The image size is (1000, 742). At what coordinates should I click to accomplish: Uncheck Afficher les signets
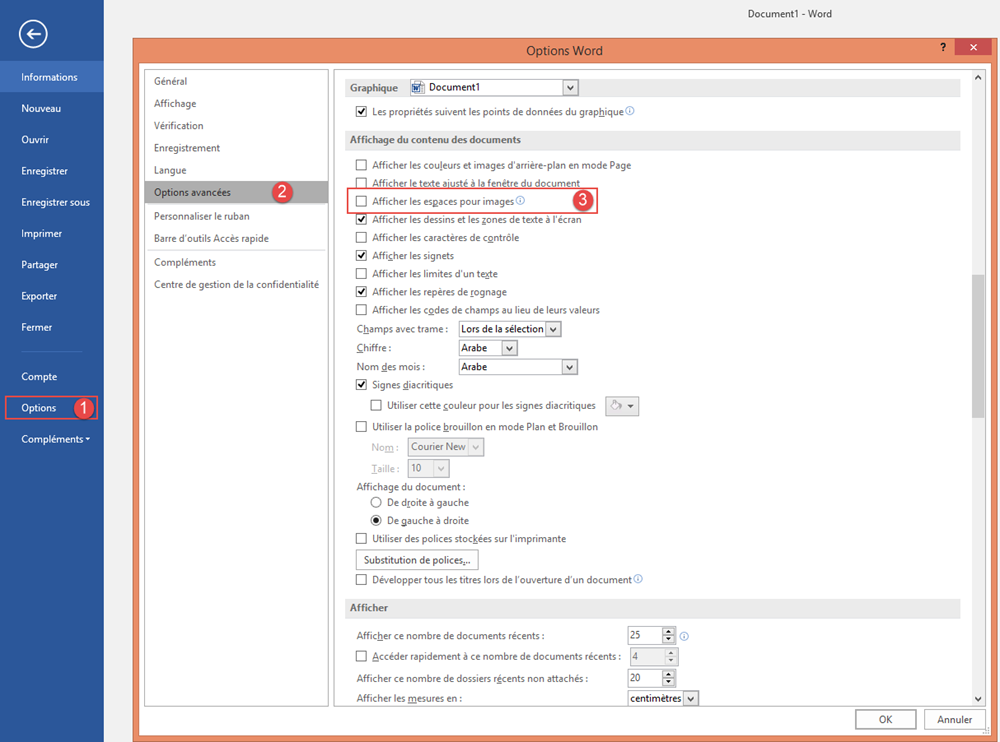[x=361, y=255]
